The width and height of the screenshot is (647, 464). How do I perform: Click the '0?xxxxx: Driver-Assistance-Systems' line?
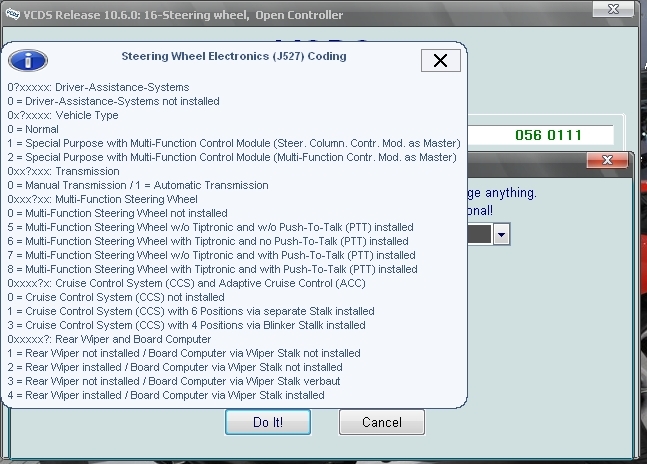(98, 87)
